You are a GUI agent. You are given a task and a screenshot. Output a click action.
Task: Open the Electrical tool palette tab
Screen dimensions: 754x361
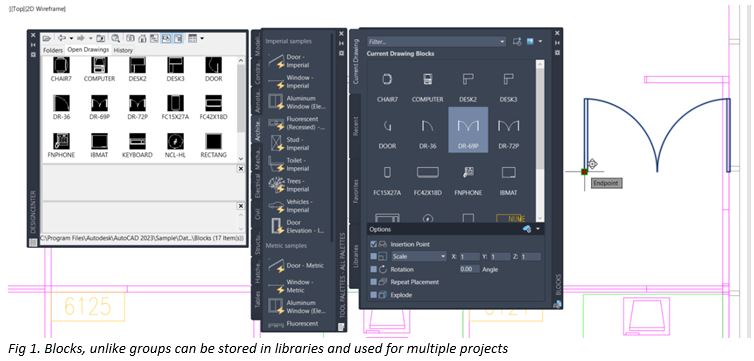(x=258, y=185)
